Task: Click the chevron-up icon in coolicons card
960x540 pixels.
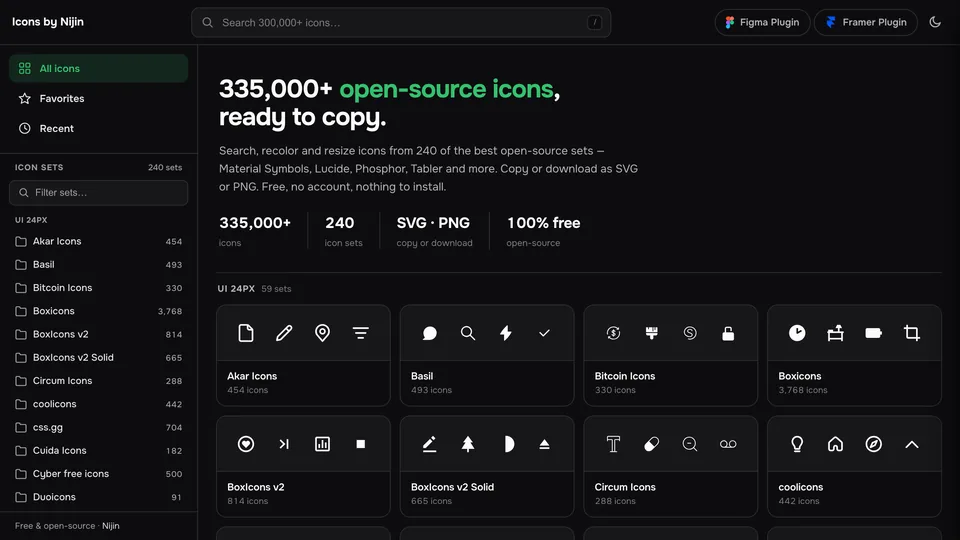Action: click(x=912, y=444)
